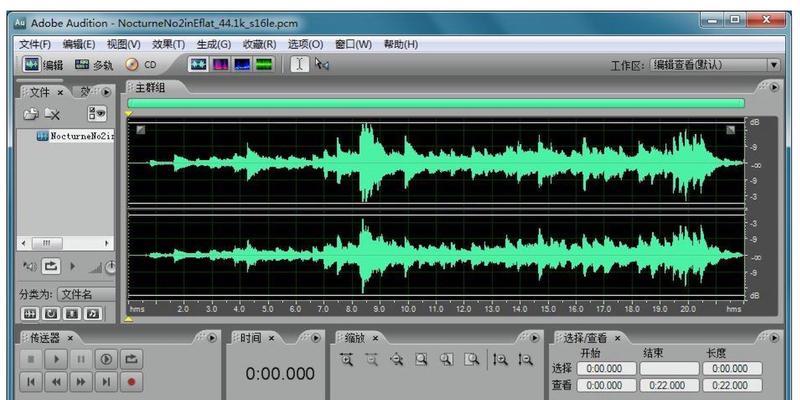Screen dimensions: 800x400
Task: Open 选择/查看 panel options menu arrow
Action: tap(774, 338)
